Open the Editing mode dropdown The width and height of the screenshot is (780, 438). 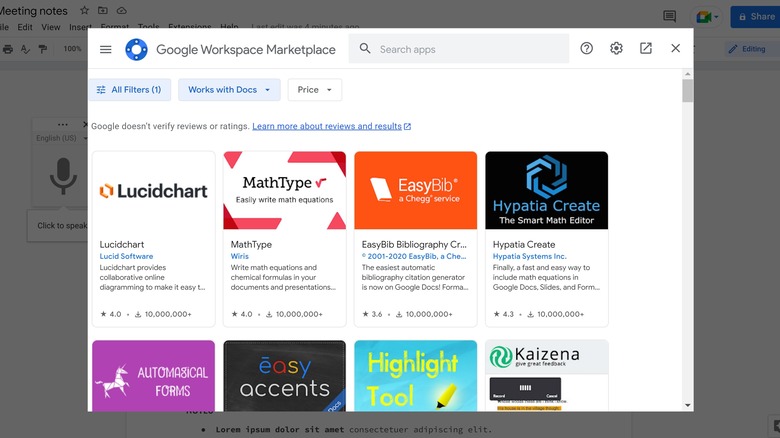[746, 48]
